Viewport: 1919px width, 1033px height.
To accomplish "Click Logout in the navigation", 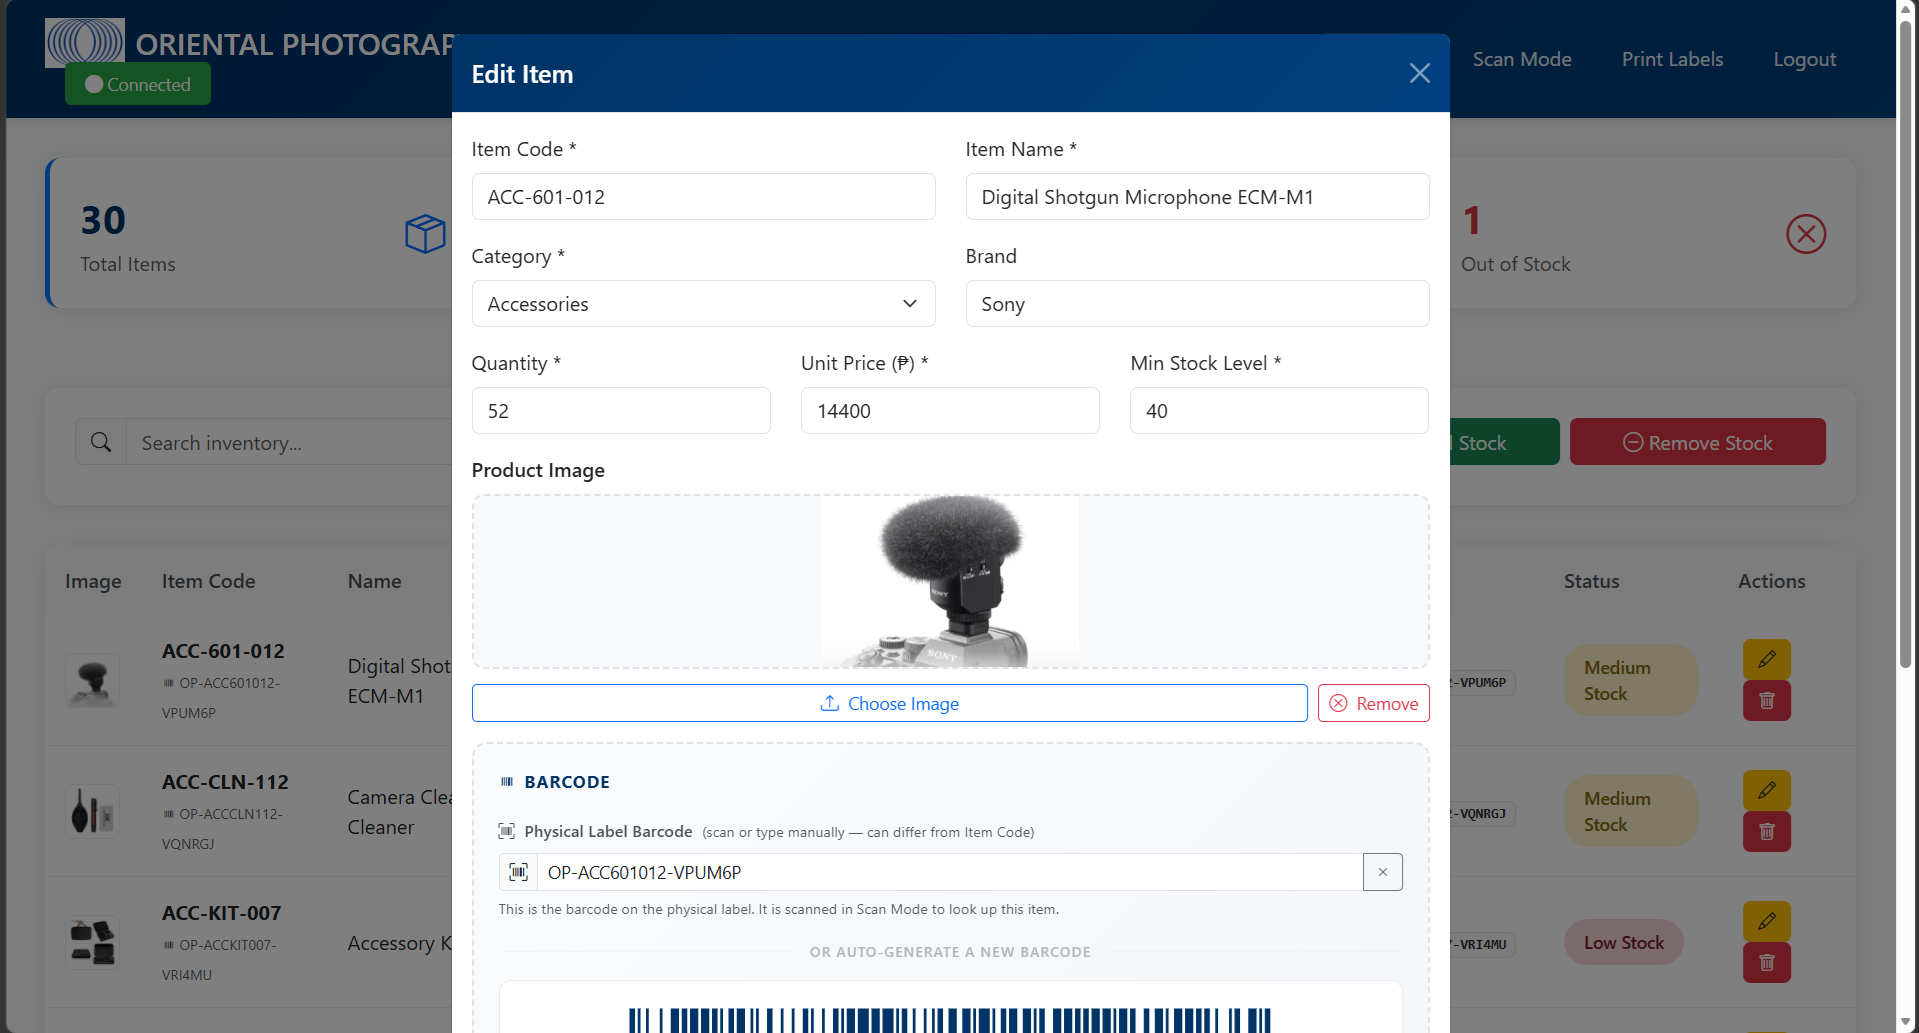I will pos(1804,59).
